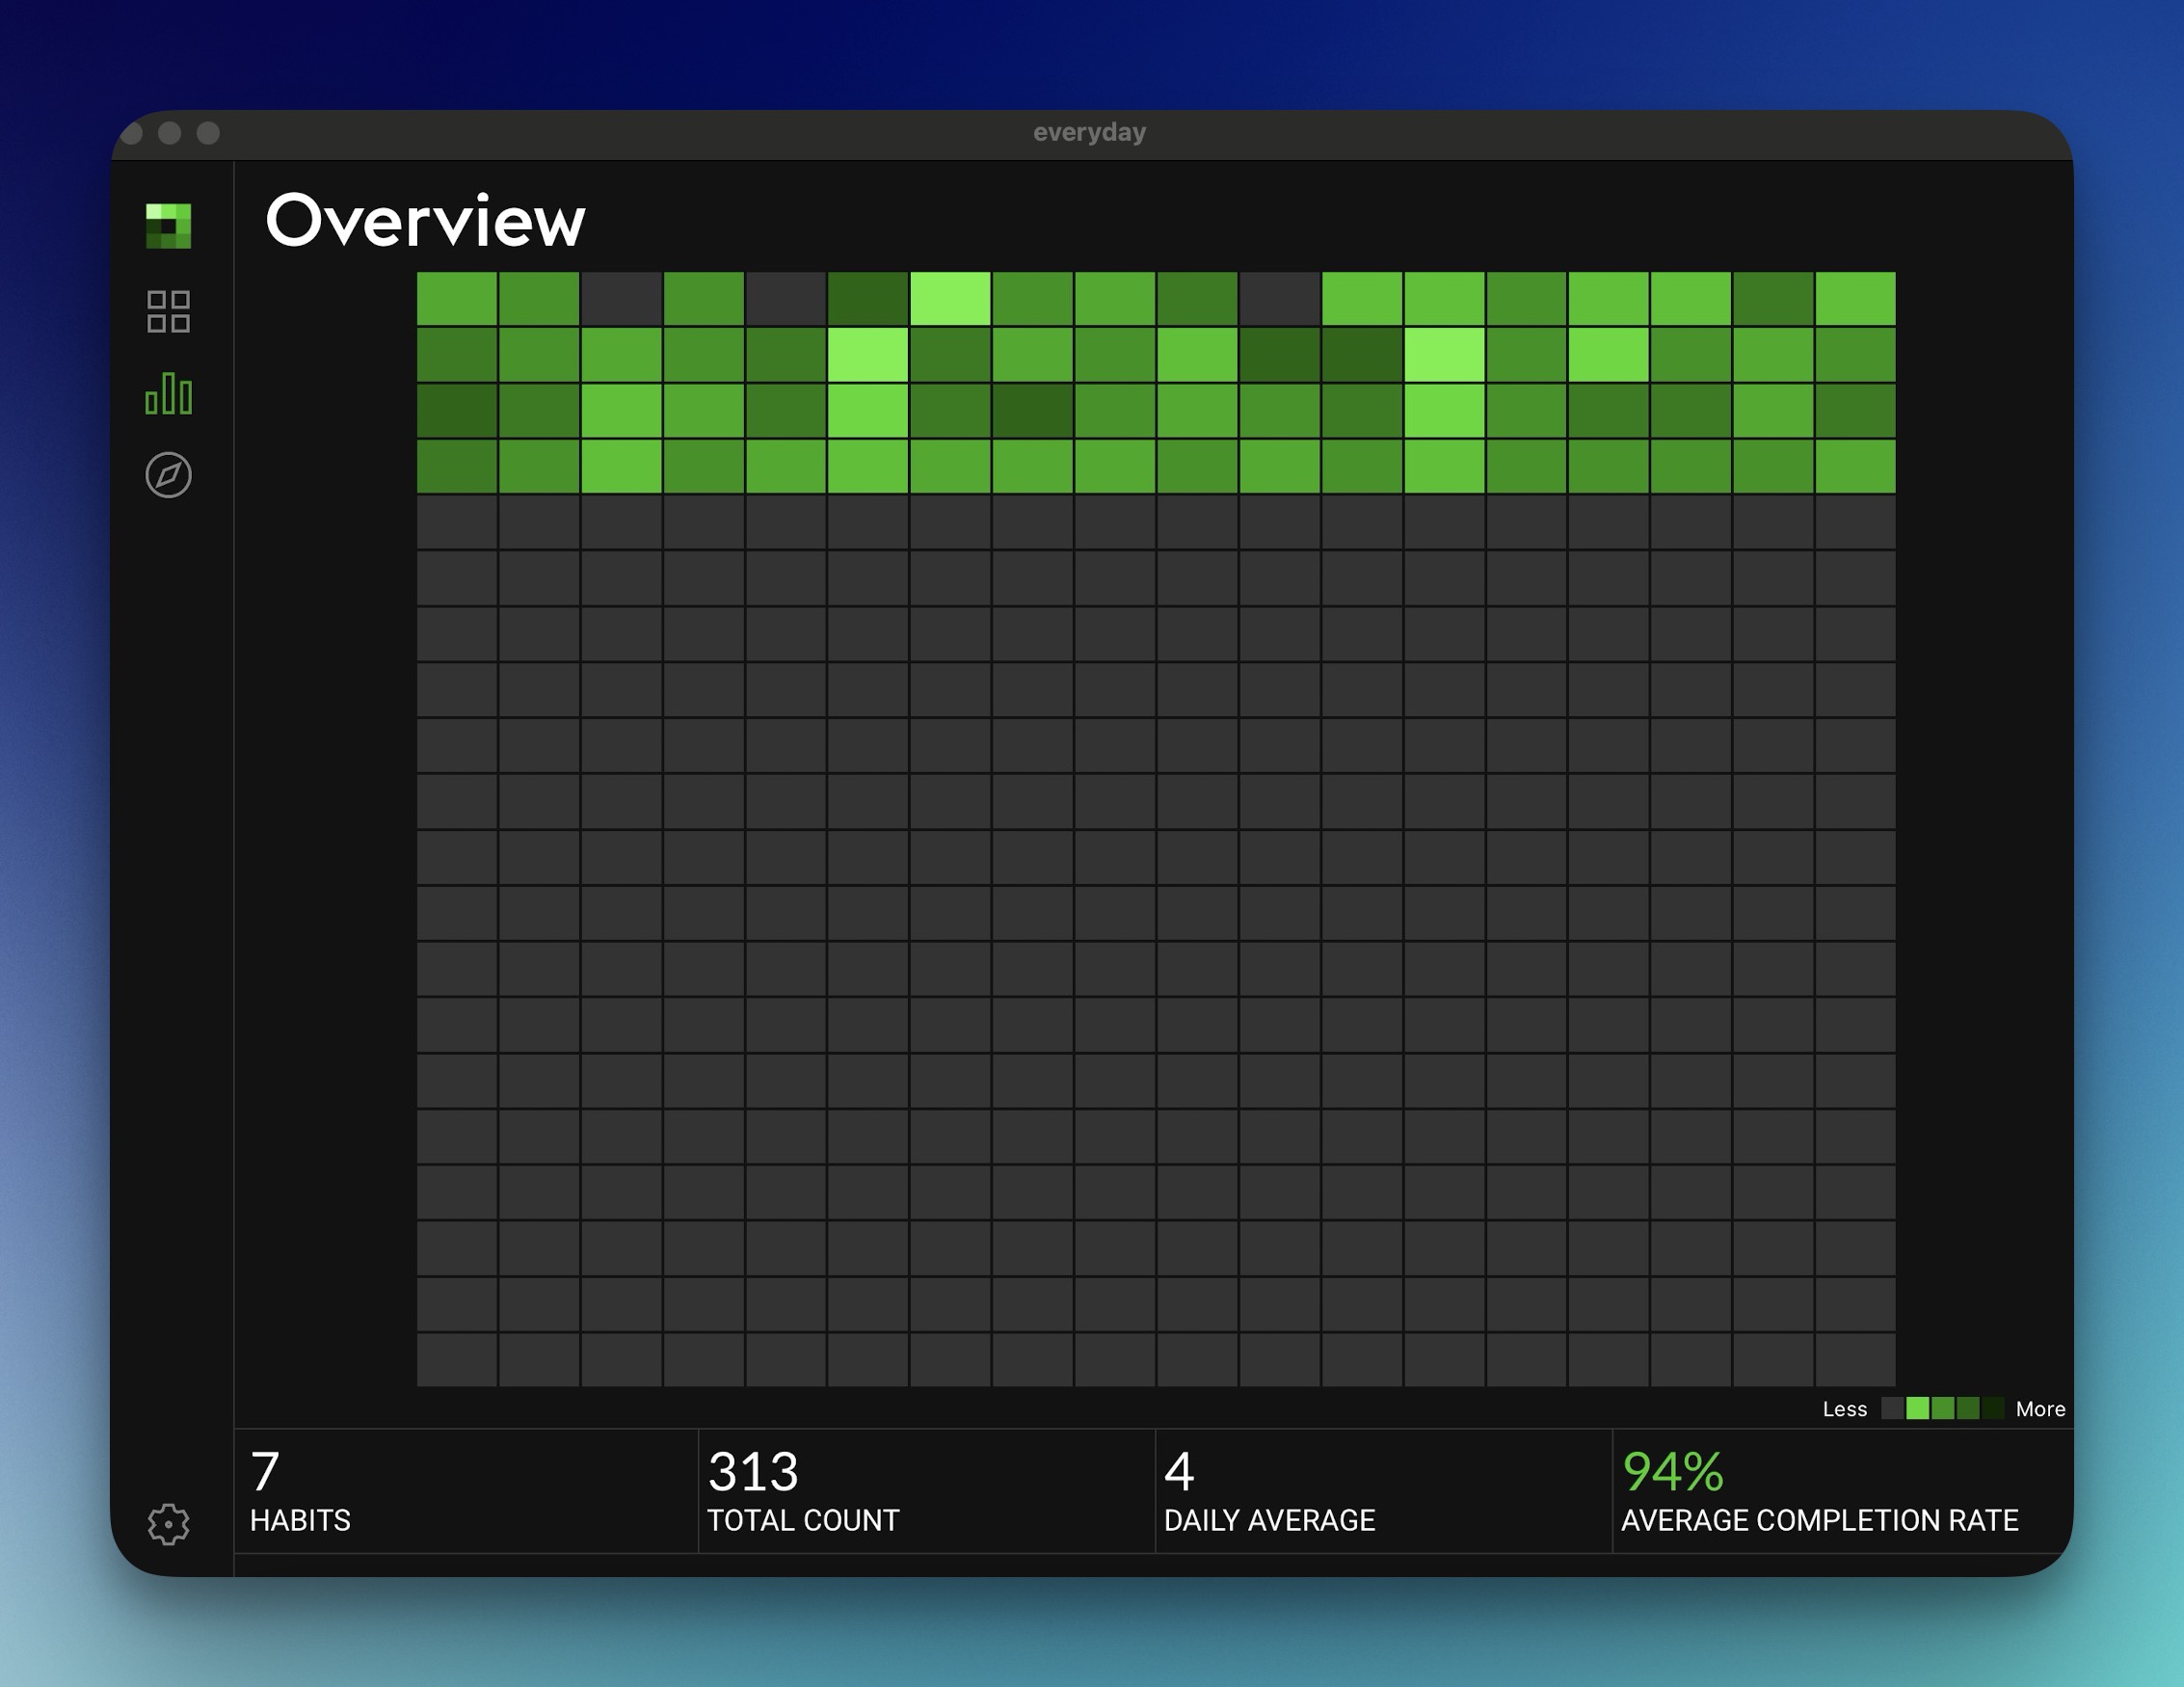Open settings via the gear icon
Viewport: 2184px width, 1687px height.
(168, 1524)
